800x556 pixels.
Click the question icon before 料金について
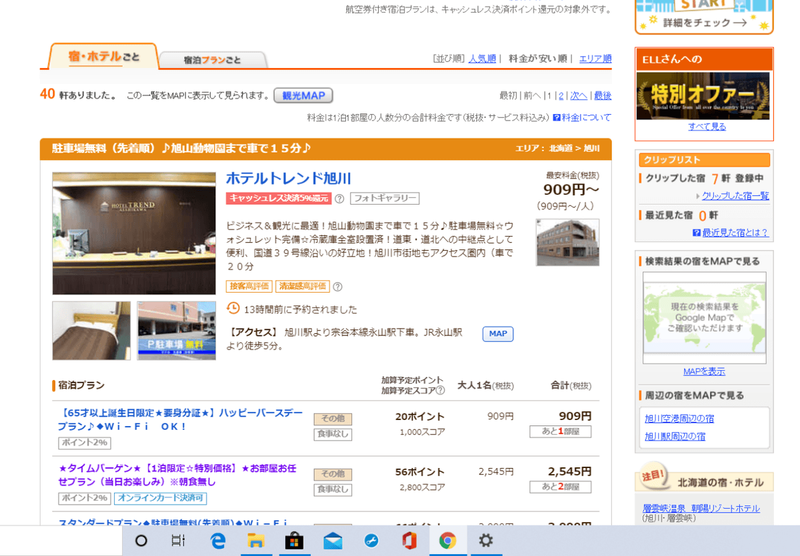click(557, 117)
